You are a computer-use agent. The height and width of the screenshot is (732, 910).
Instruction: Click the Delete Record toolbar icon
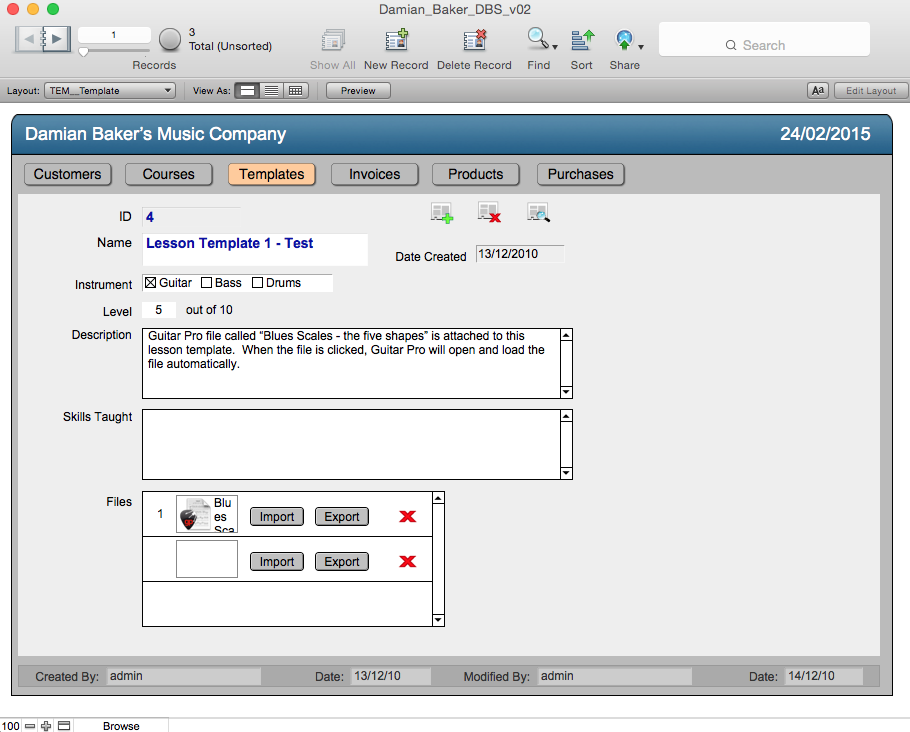pos(474,41)
